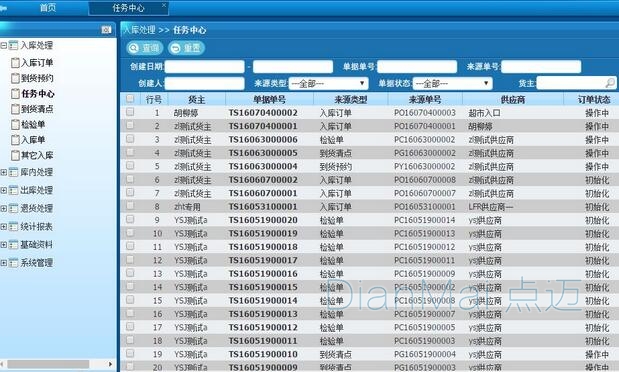Sort by the 订单状态 column header

point(594,99)
